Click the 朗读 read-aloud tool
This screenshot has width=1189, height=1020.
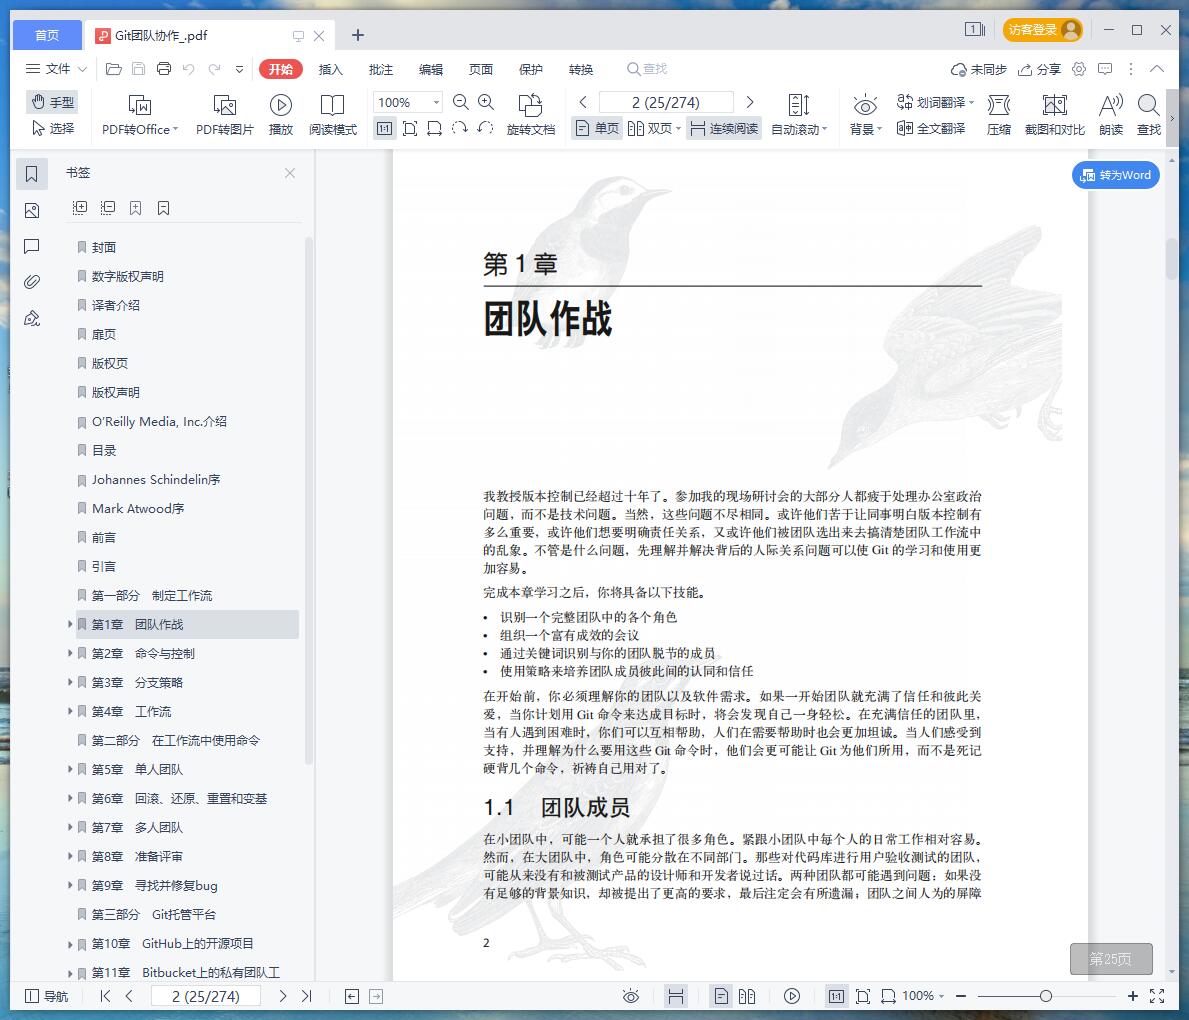coord(1111,115)
